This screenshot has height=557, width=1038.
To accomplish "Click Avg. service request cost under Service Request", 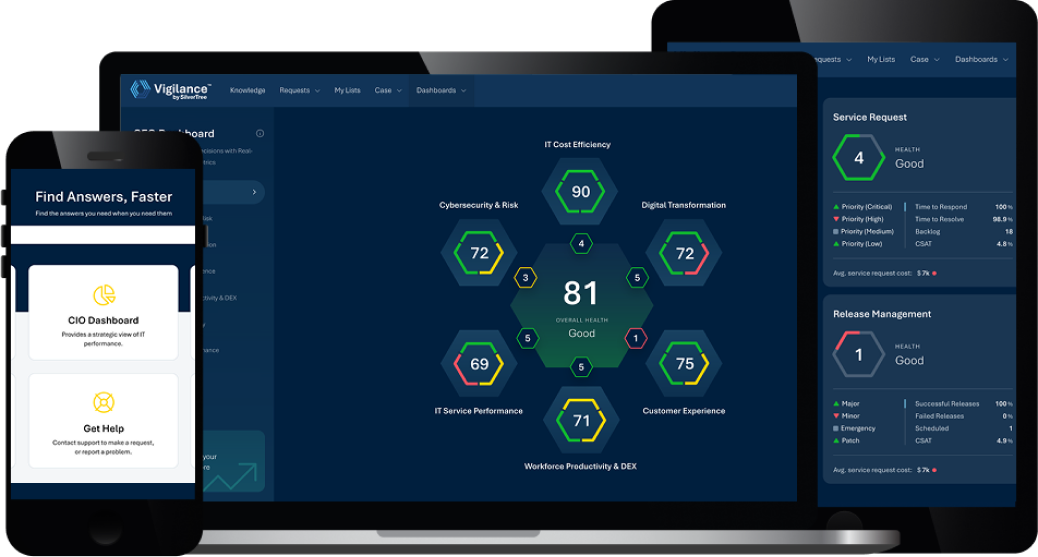I will pyautogui.click(x=884, y=273).
